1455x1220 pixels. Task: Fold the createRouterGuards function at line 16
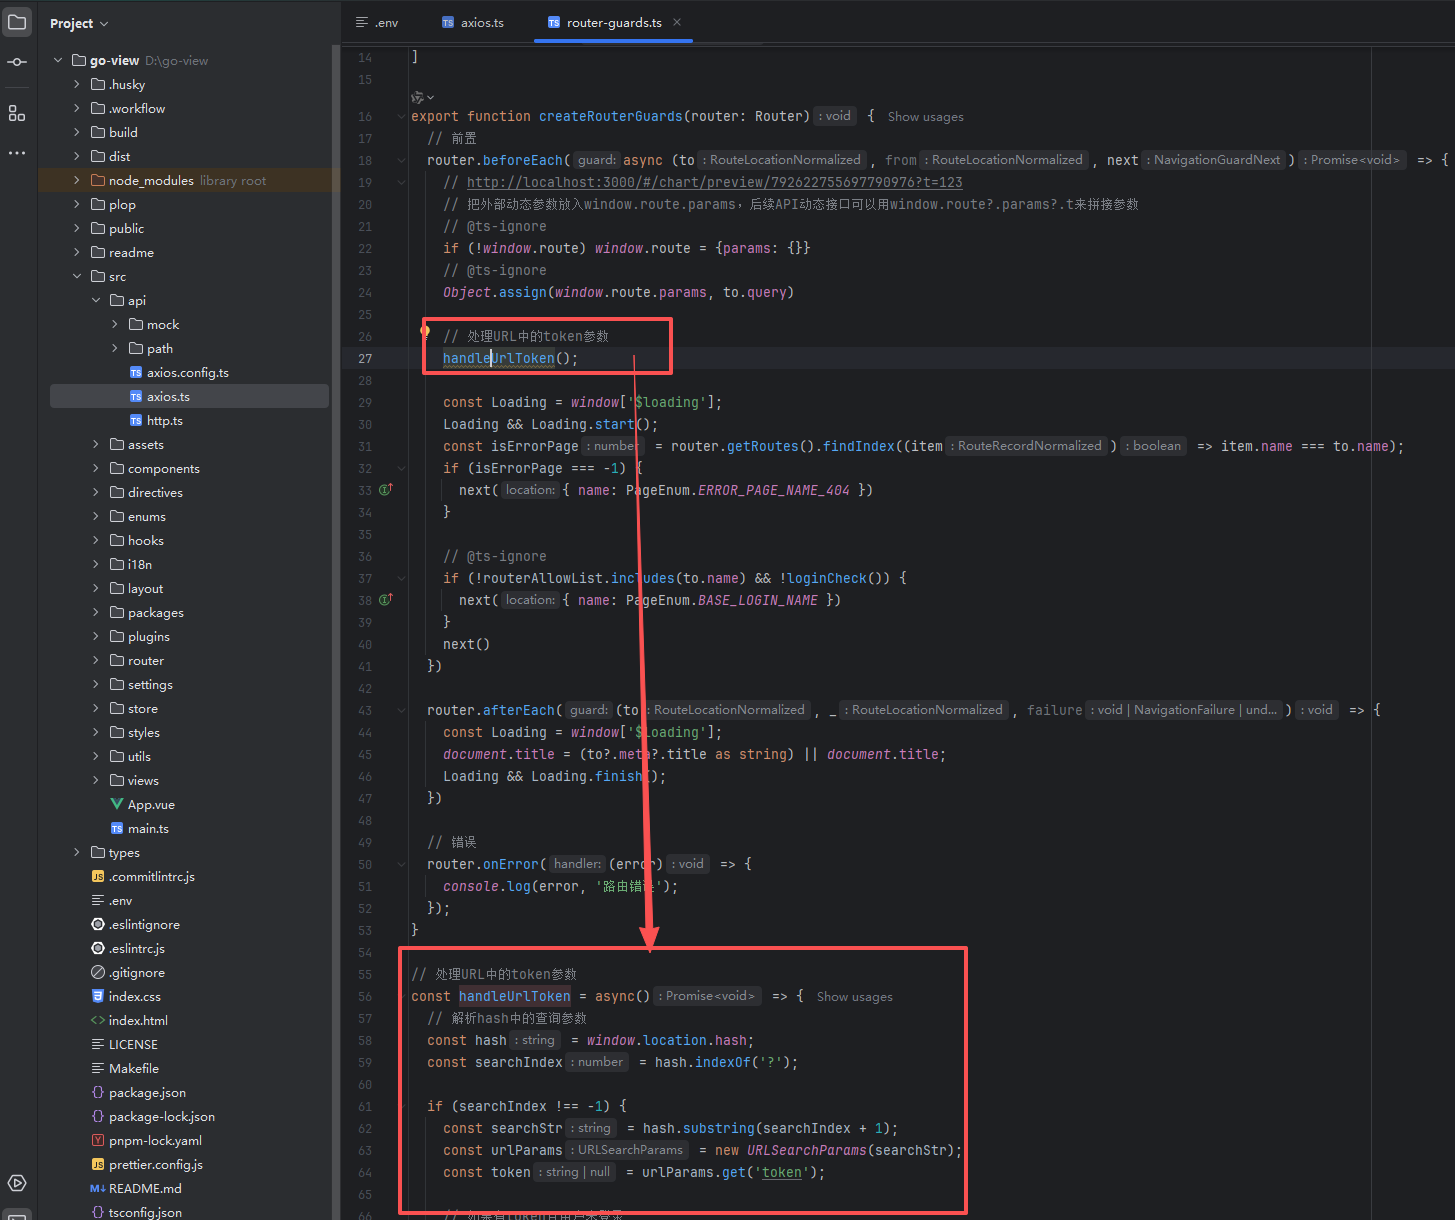click(x=401, y=117)
